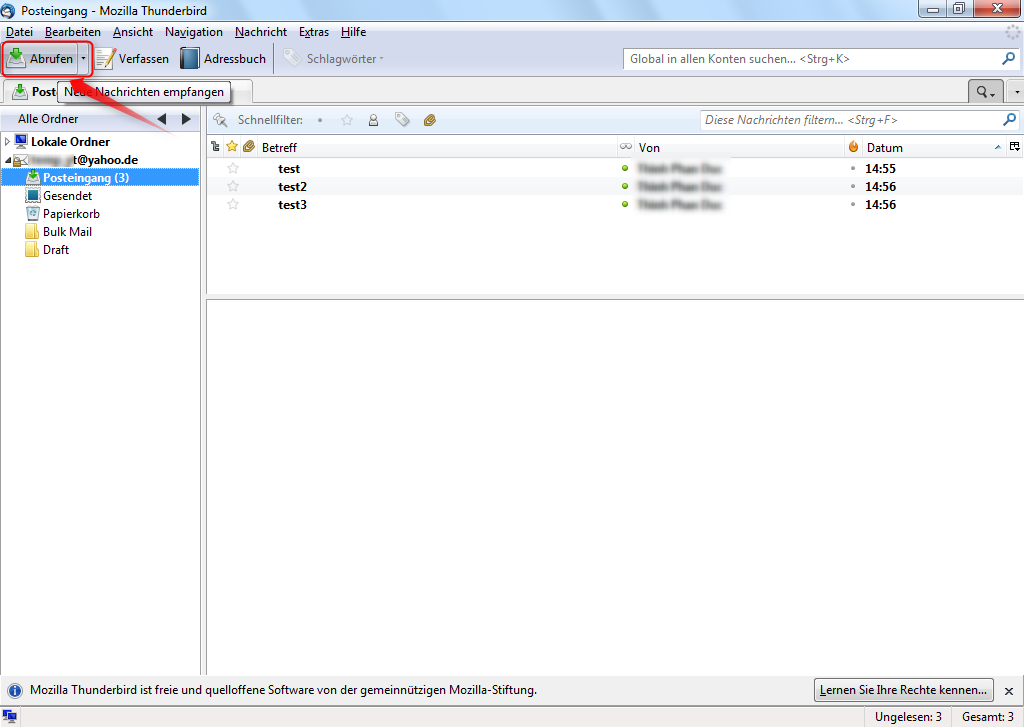Star the test message

click(x=233, y=169)
